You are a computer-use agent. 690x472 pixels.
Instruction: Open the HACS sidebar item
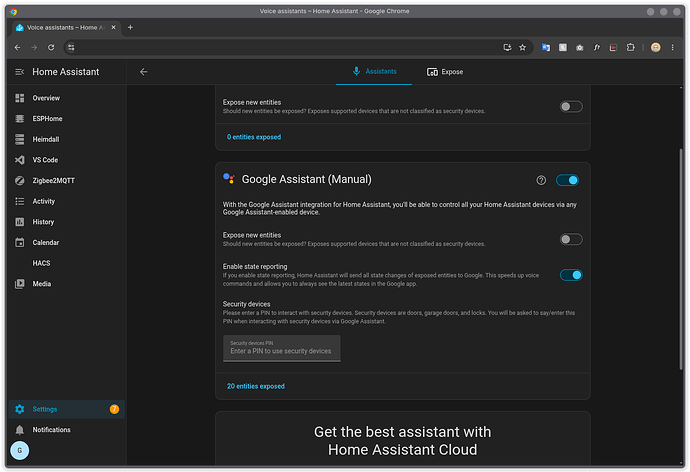point(66,263)
